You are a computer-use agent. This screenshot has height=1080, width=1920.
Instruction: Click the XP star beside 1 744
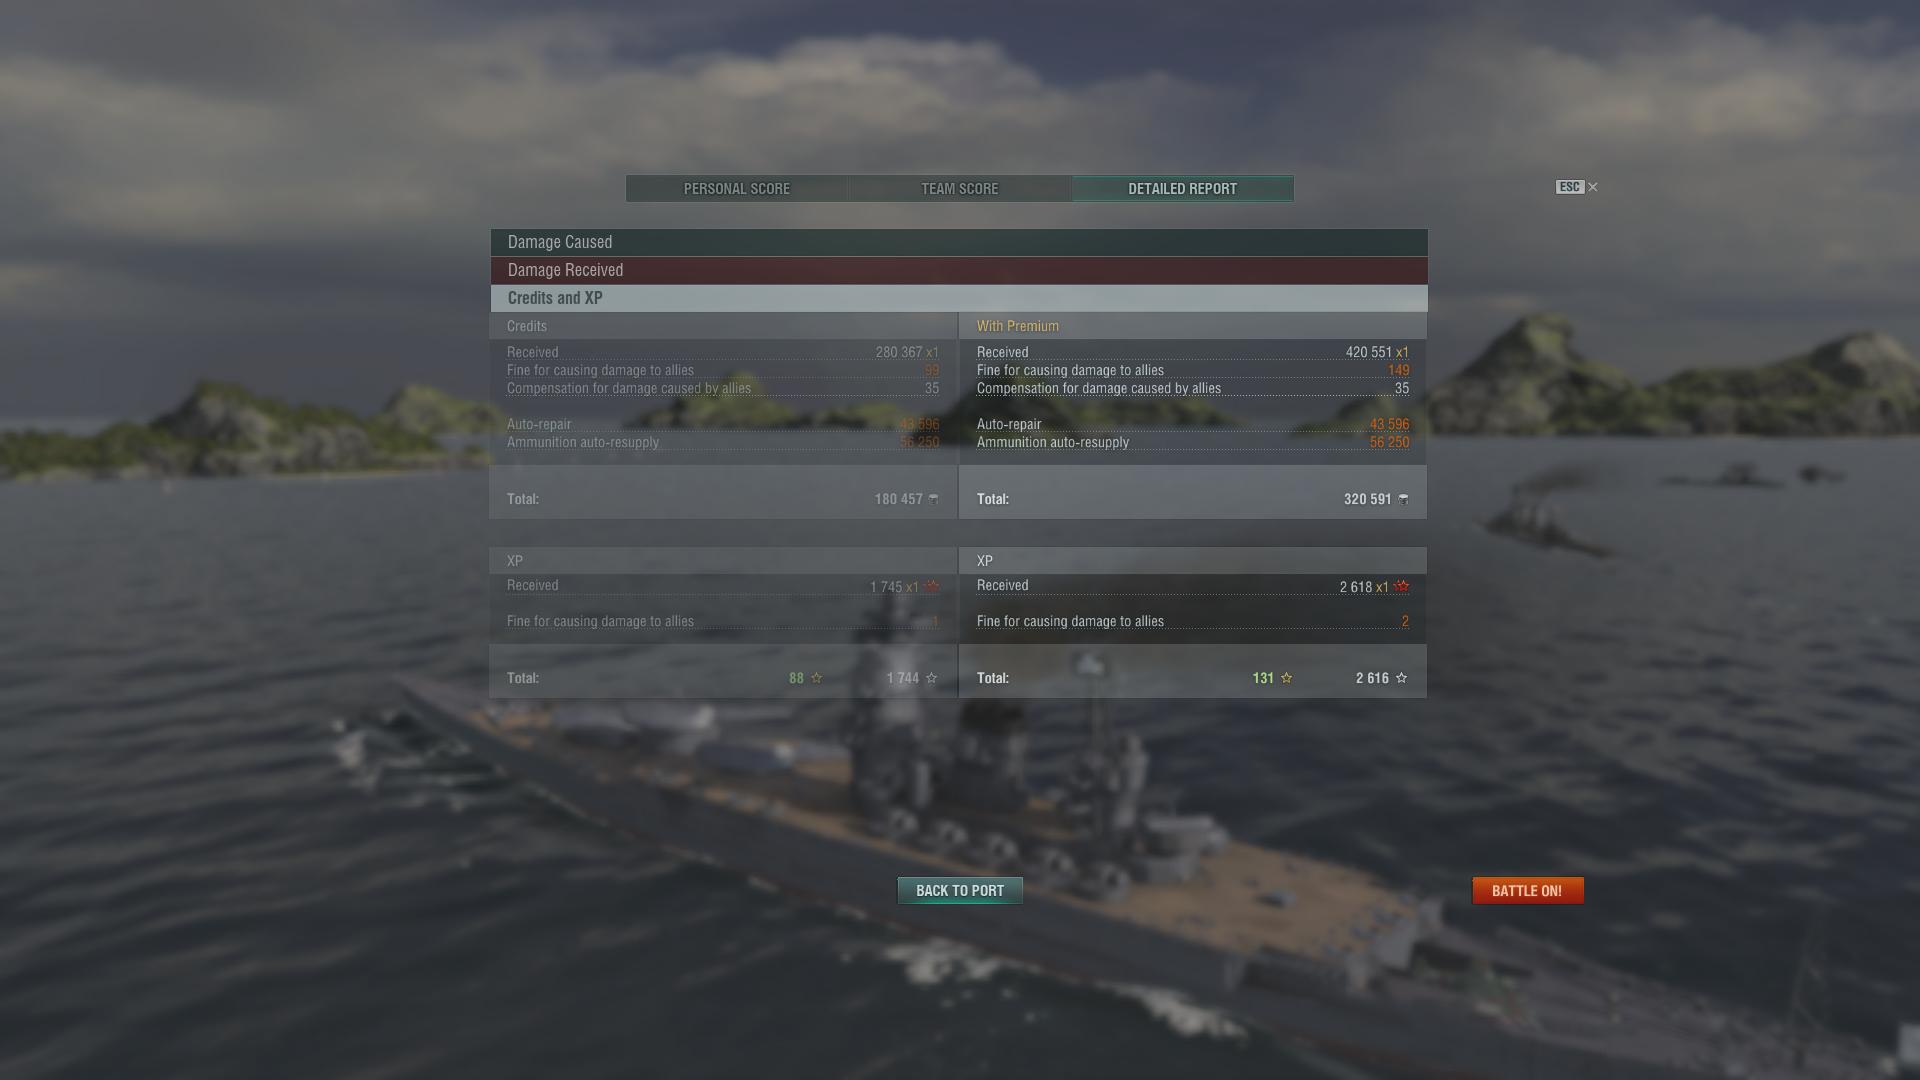pos(932,678)
